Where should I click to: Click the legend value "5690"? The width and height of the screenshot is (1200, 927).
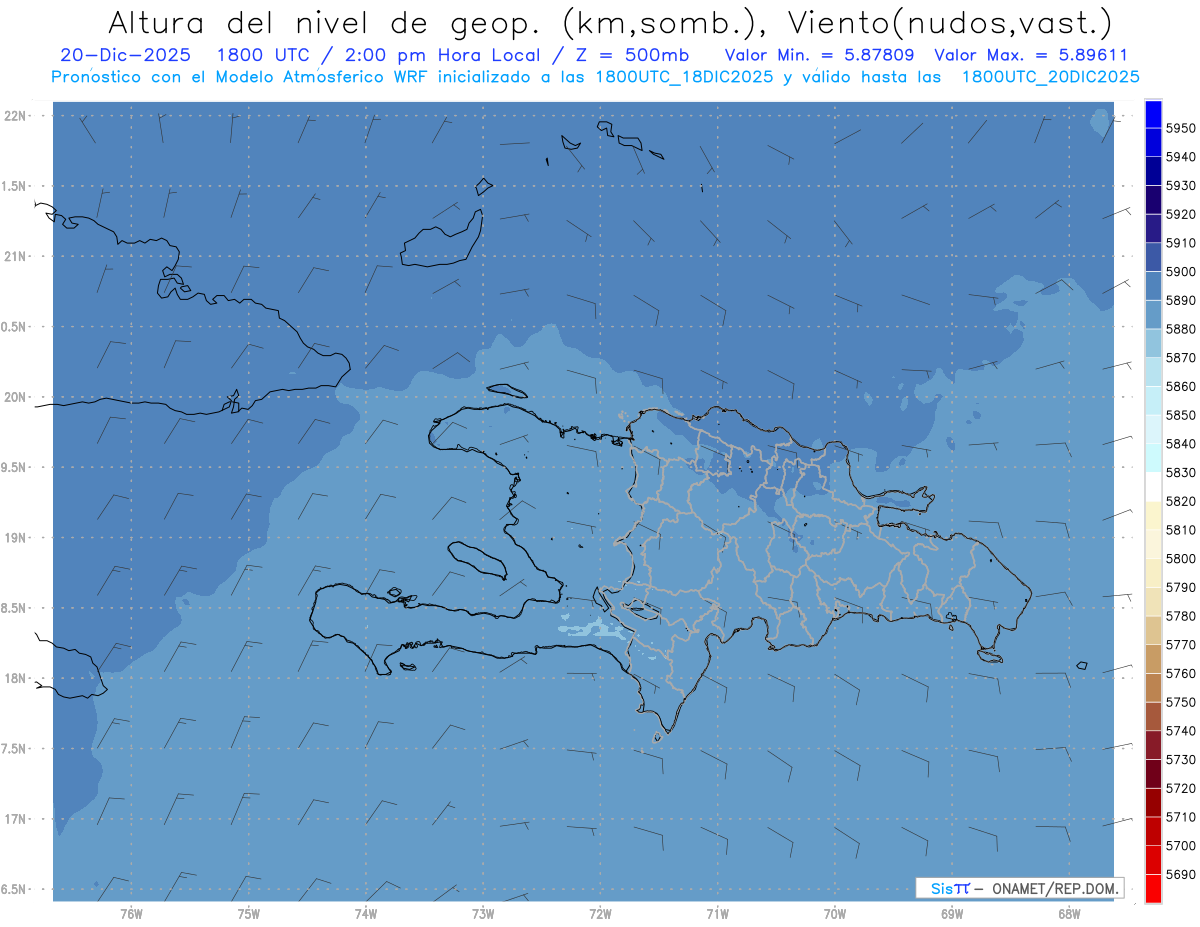[1181, 874]
